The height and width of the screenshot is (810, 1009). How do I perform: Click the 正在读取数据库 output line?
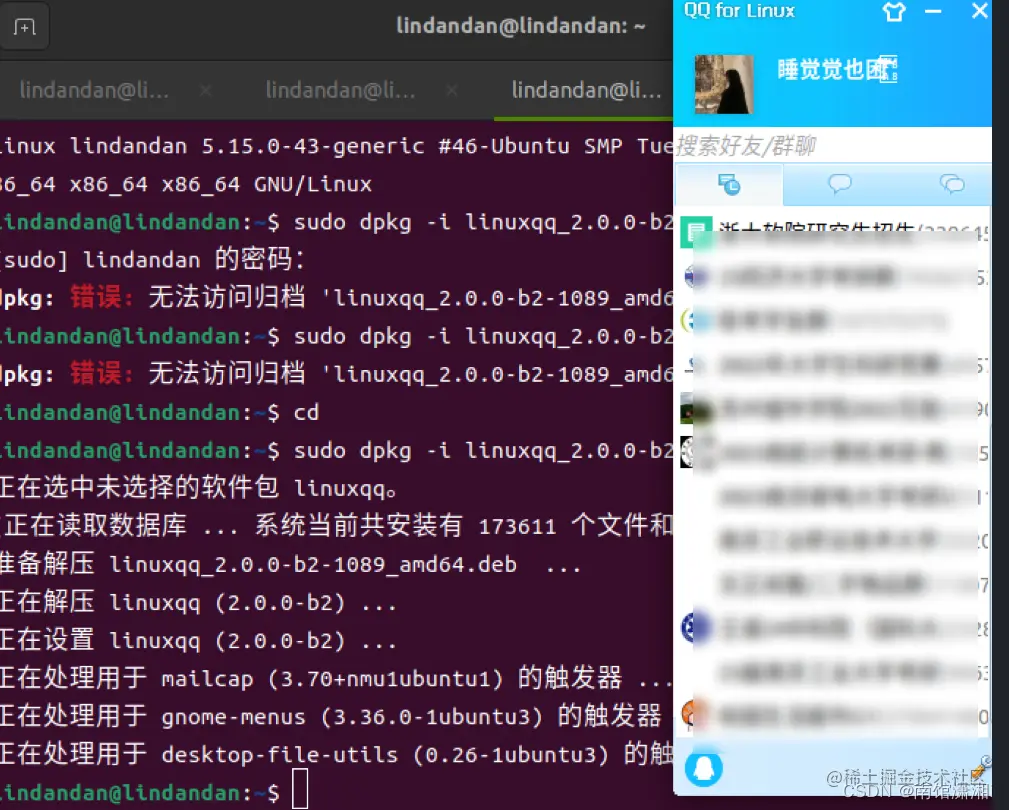click(x=336, y=526)
